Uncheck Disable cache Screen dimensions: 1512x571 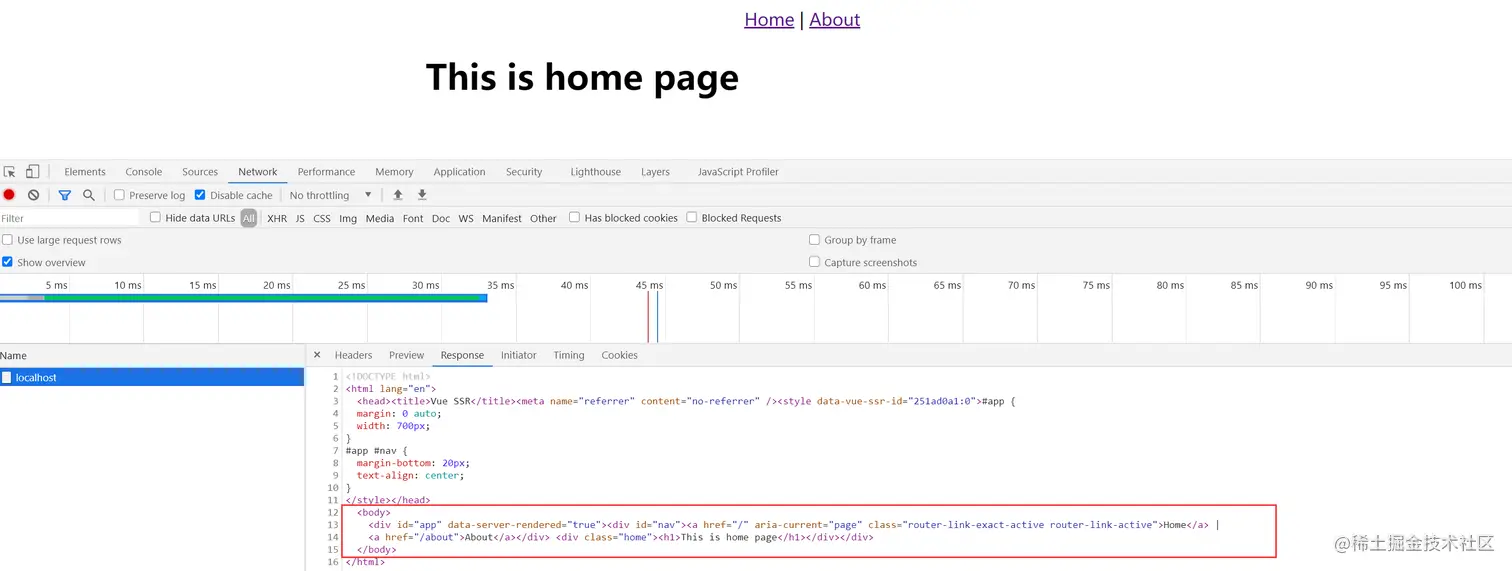(200, 195)
